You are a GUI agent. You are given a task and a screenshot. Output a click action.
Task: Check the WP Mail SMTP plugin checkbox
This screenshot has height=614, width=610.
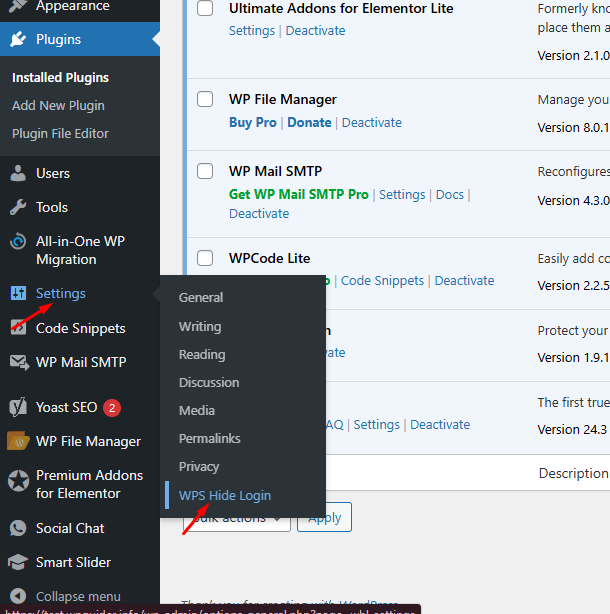coord(205,171)
